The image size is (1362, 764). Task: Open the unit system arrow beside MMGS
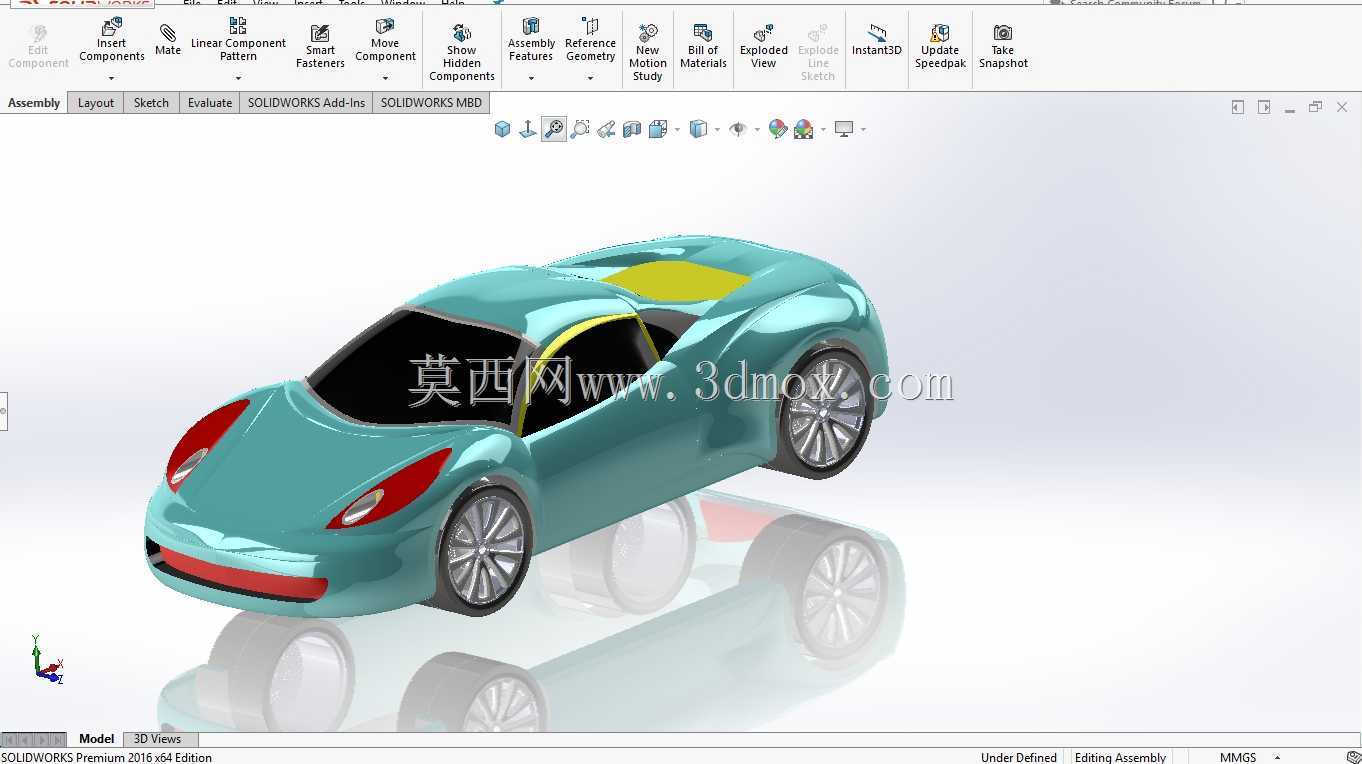pos(1277,757)
